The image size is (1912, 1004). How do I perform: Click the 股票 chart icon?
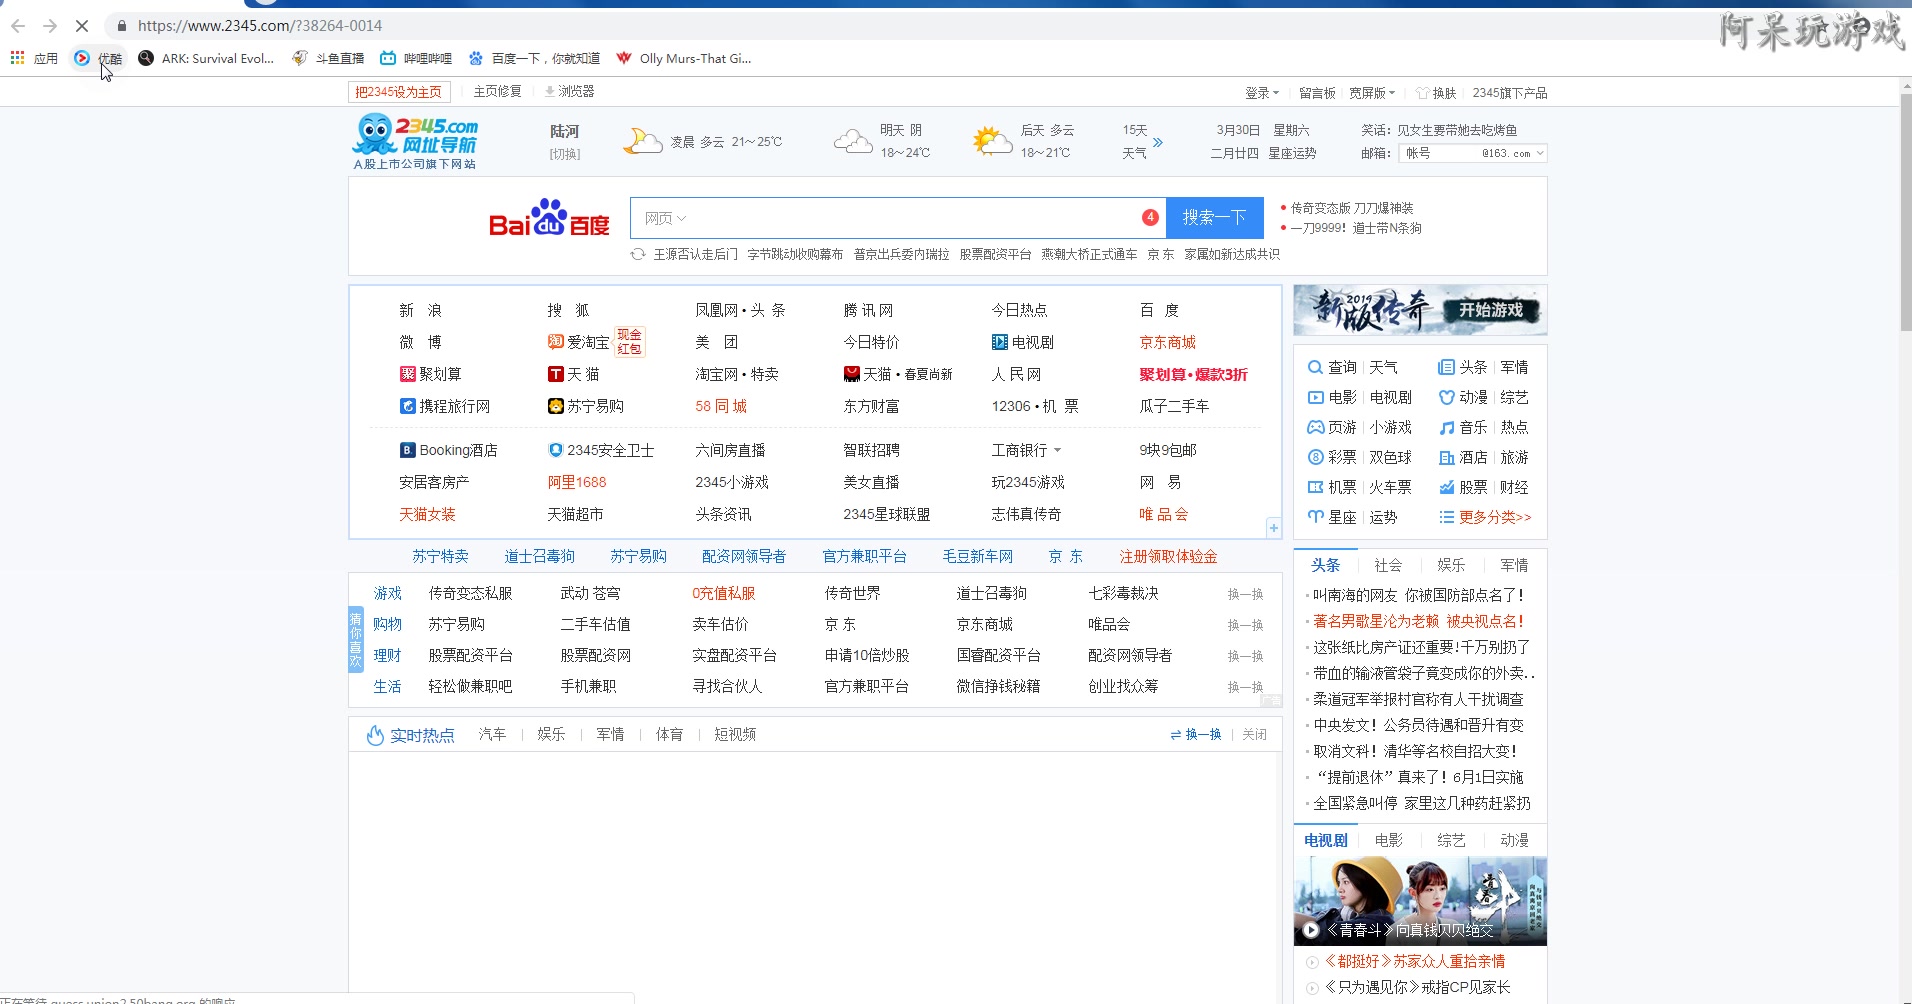(x=1446, y=487)
